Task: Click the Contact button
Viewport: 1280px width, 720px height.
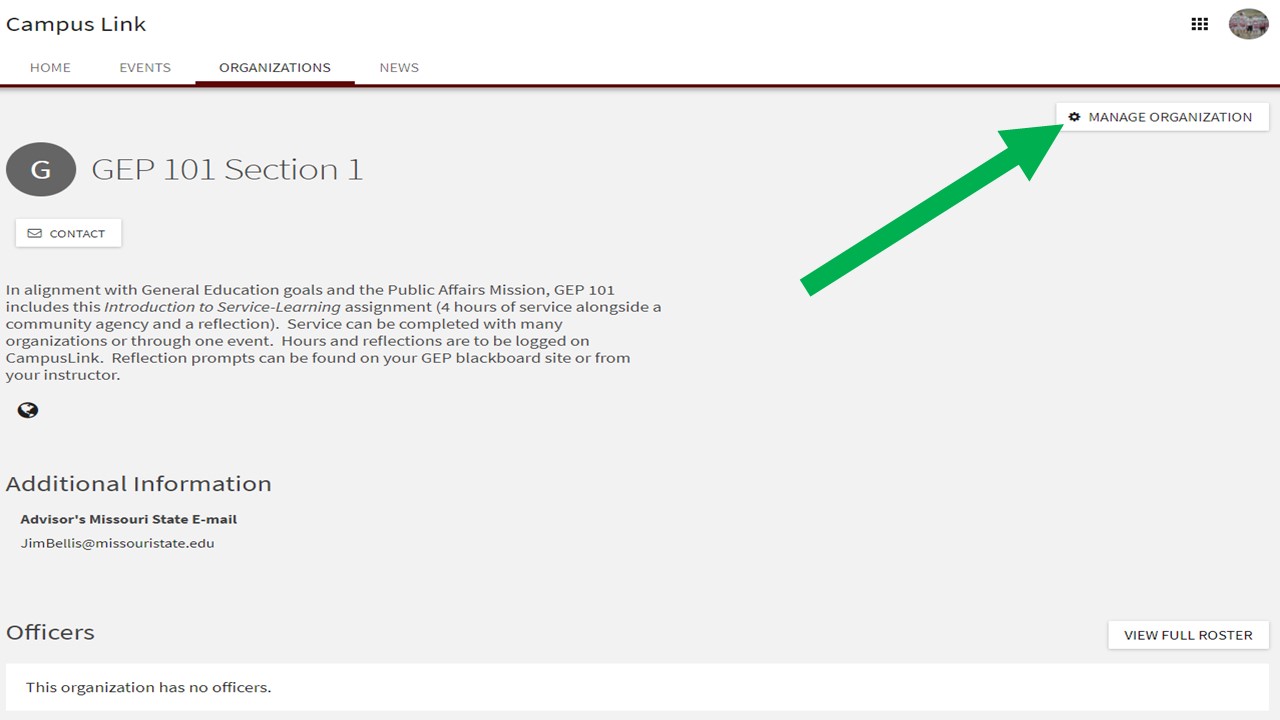Action: pyautogui.click(x=68, y=233)
